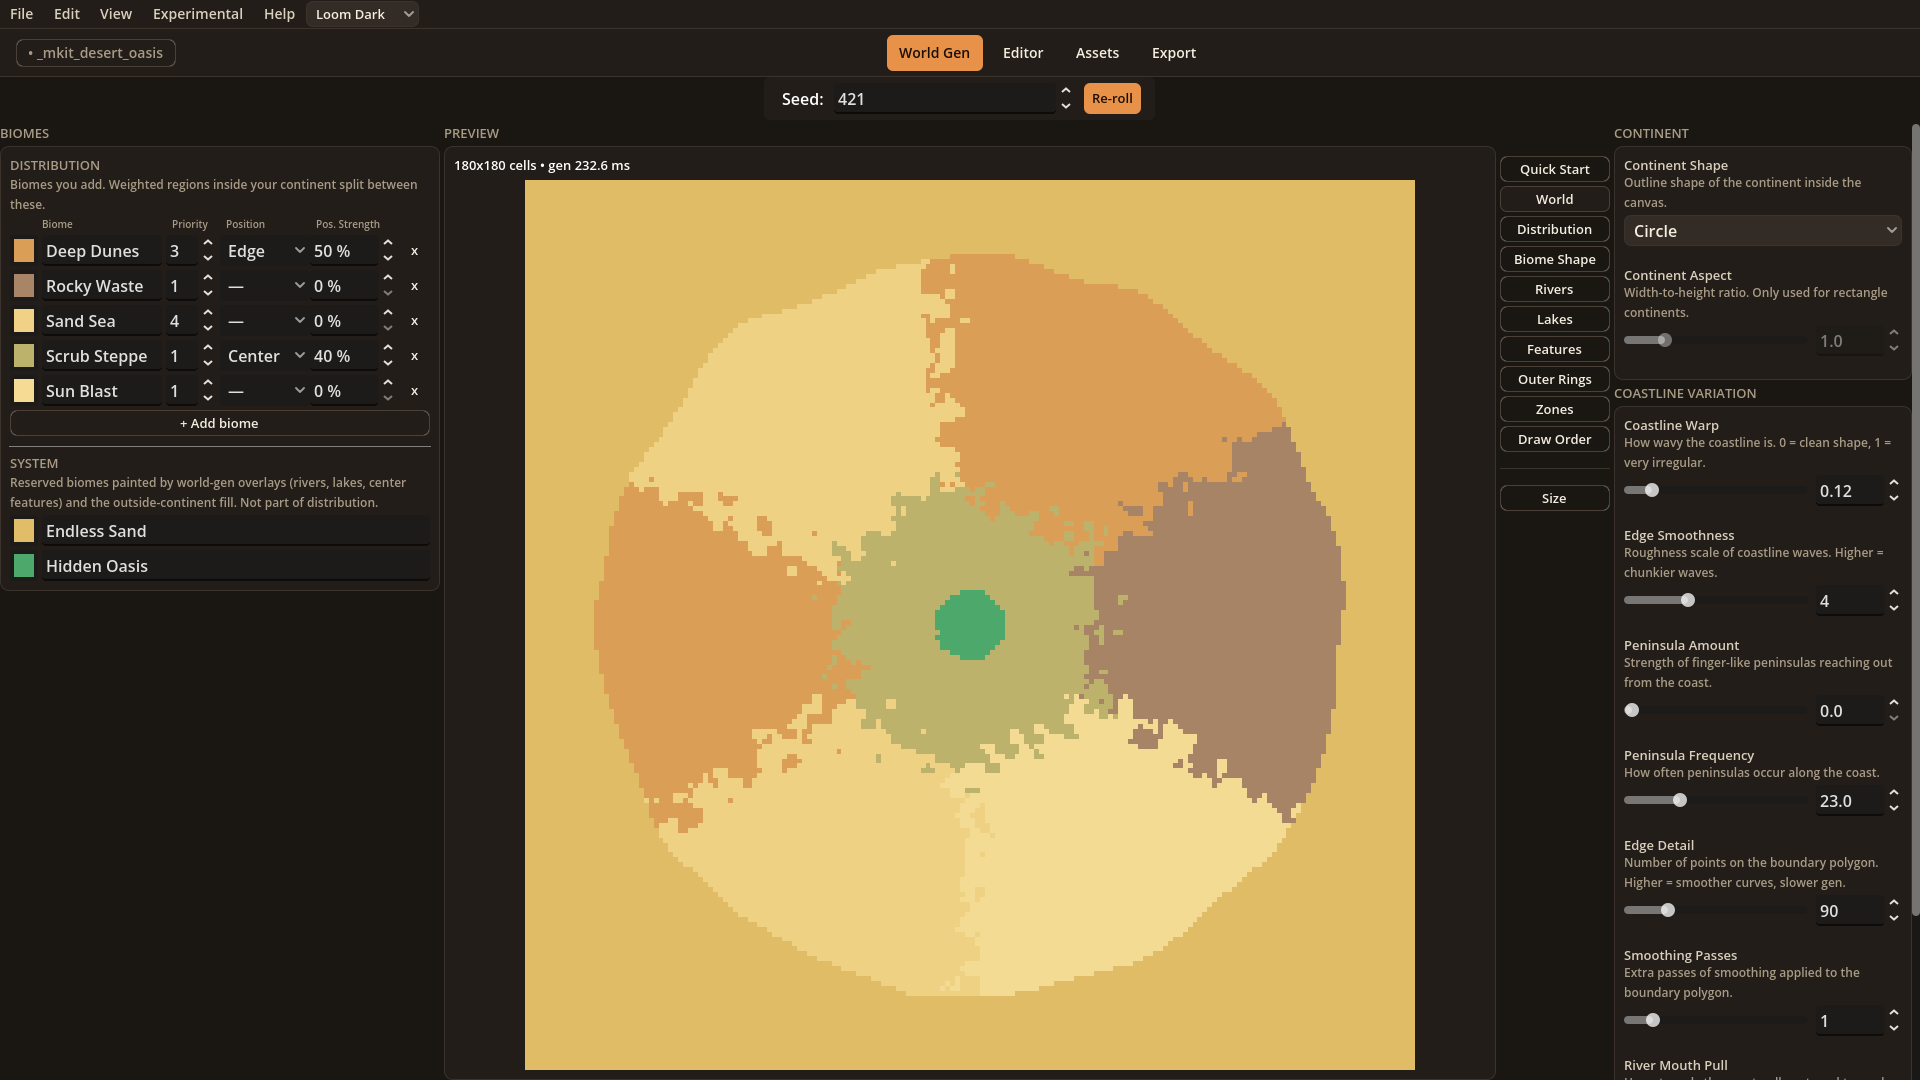1920x1080 pixels.
Task: Remove the Rocky Waste biome row
Action: pyautogui.click(x=414, y=286)
